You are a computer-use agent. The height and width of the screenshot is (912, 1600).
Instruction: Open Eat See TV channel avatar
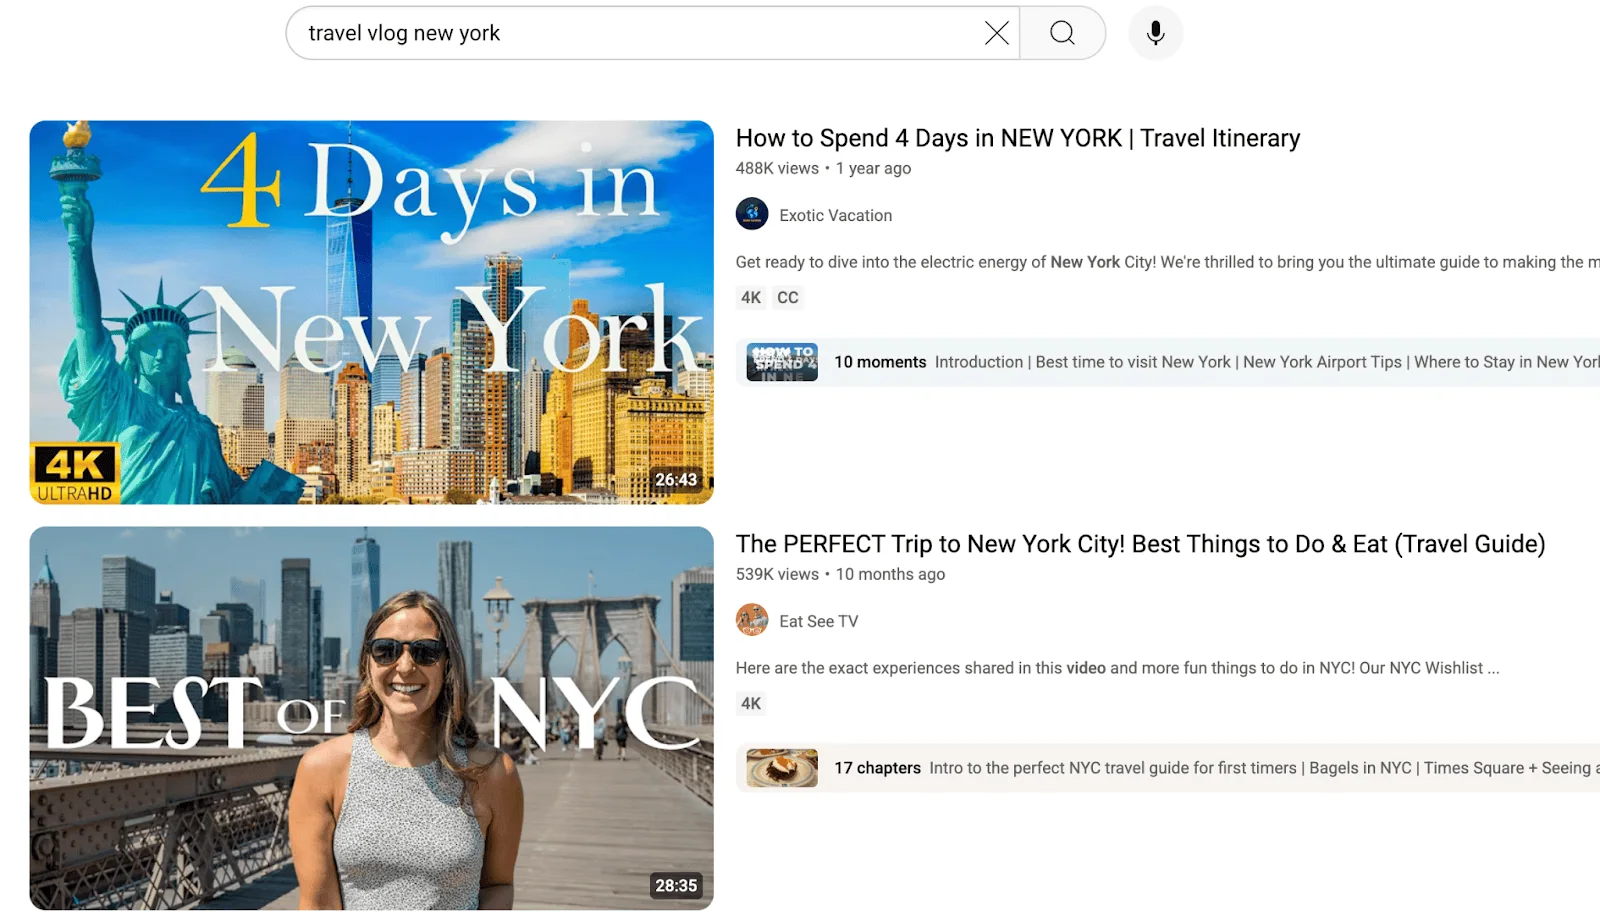(x=752, y=620)
